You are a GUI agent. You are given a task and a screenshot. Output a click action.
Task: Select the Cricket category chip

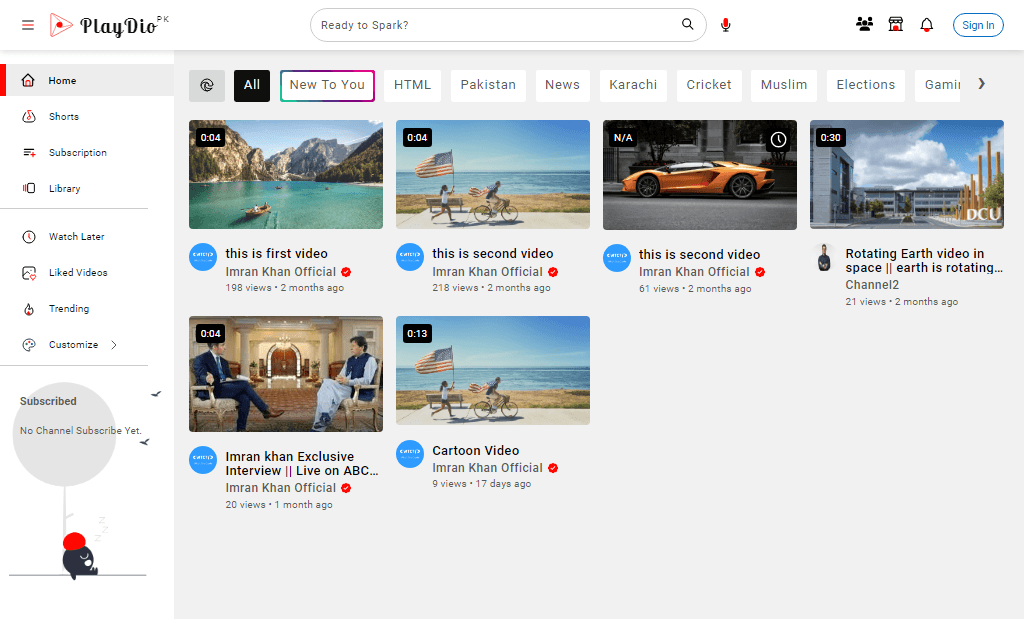click(709, 86)
